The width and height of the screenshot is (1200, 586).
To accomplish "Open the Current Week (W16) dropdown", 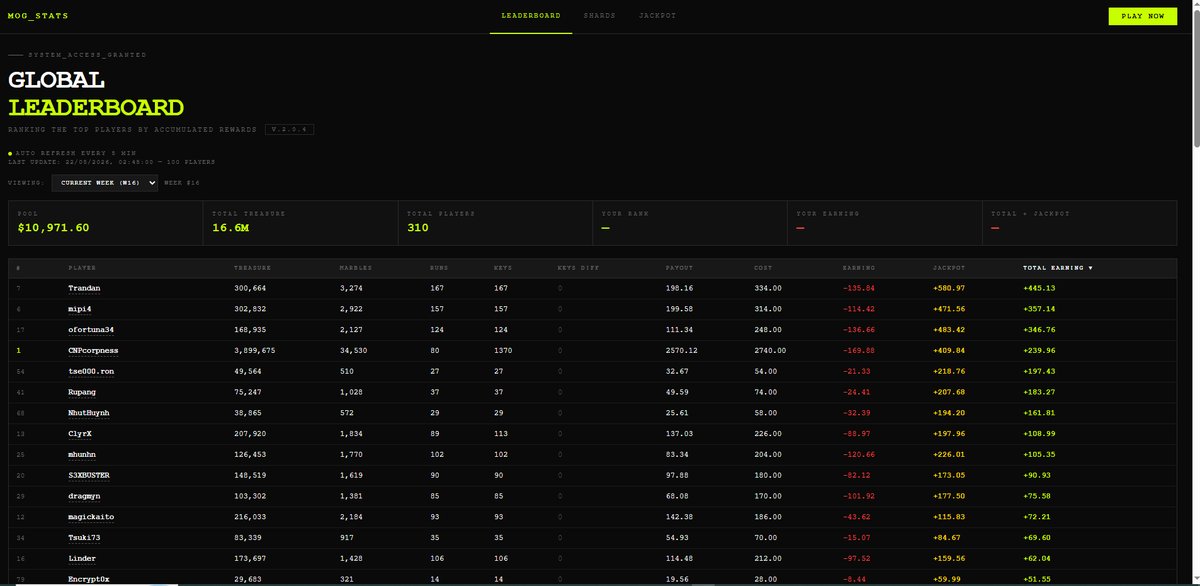I will click(x=105, y=183).
